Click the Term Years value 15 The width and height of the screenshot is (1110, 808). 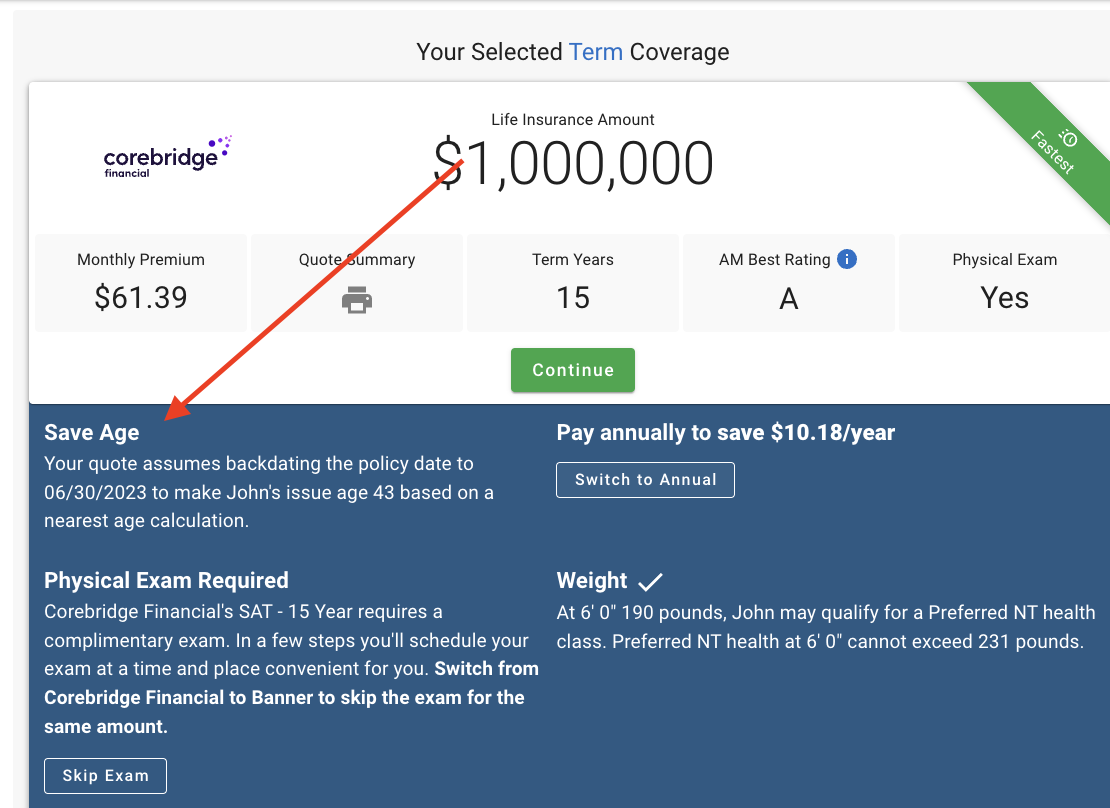[x=573, y=298]
